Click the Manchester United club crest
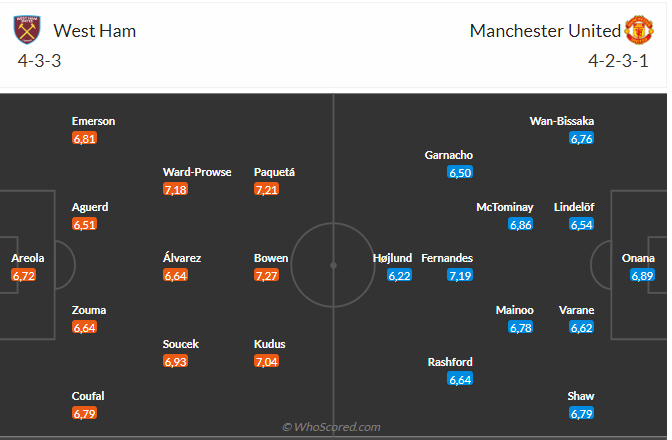Viewport: 672px width, 440px height. 639,31
